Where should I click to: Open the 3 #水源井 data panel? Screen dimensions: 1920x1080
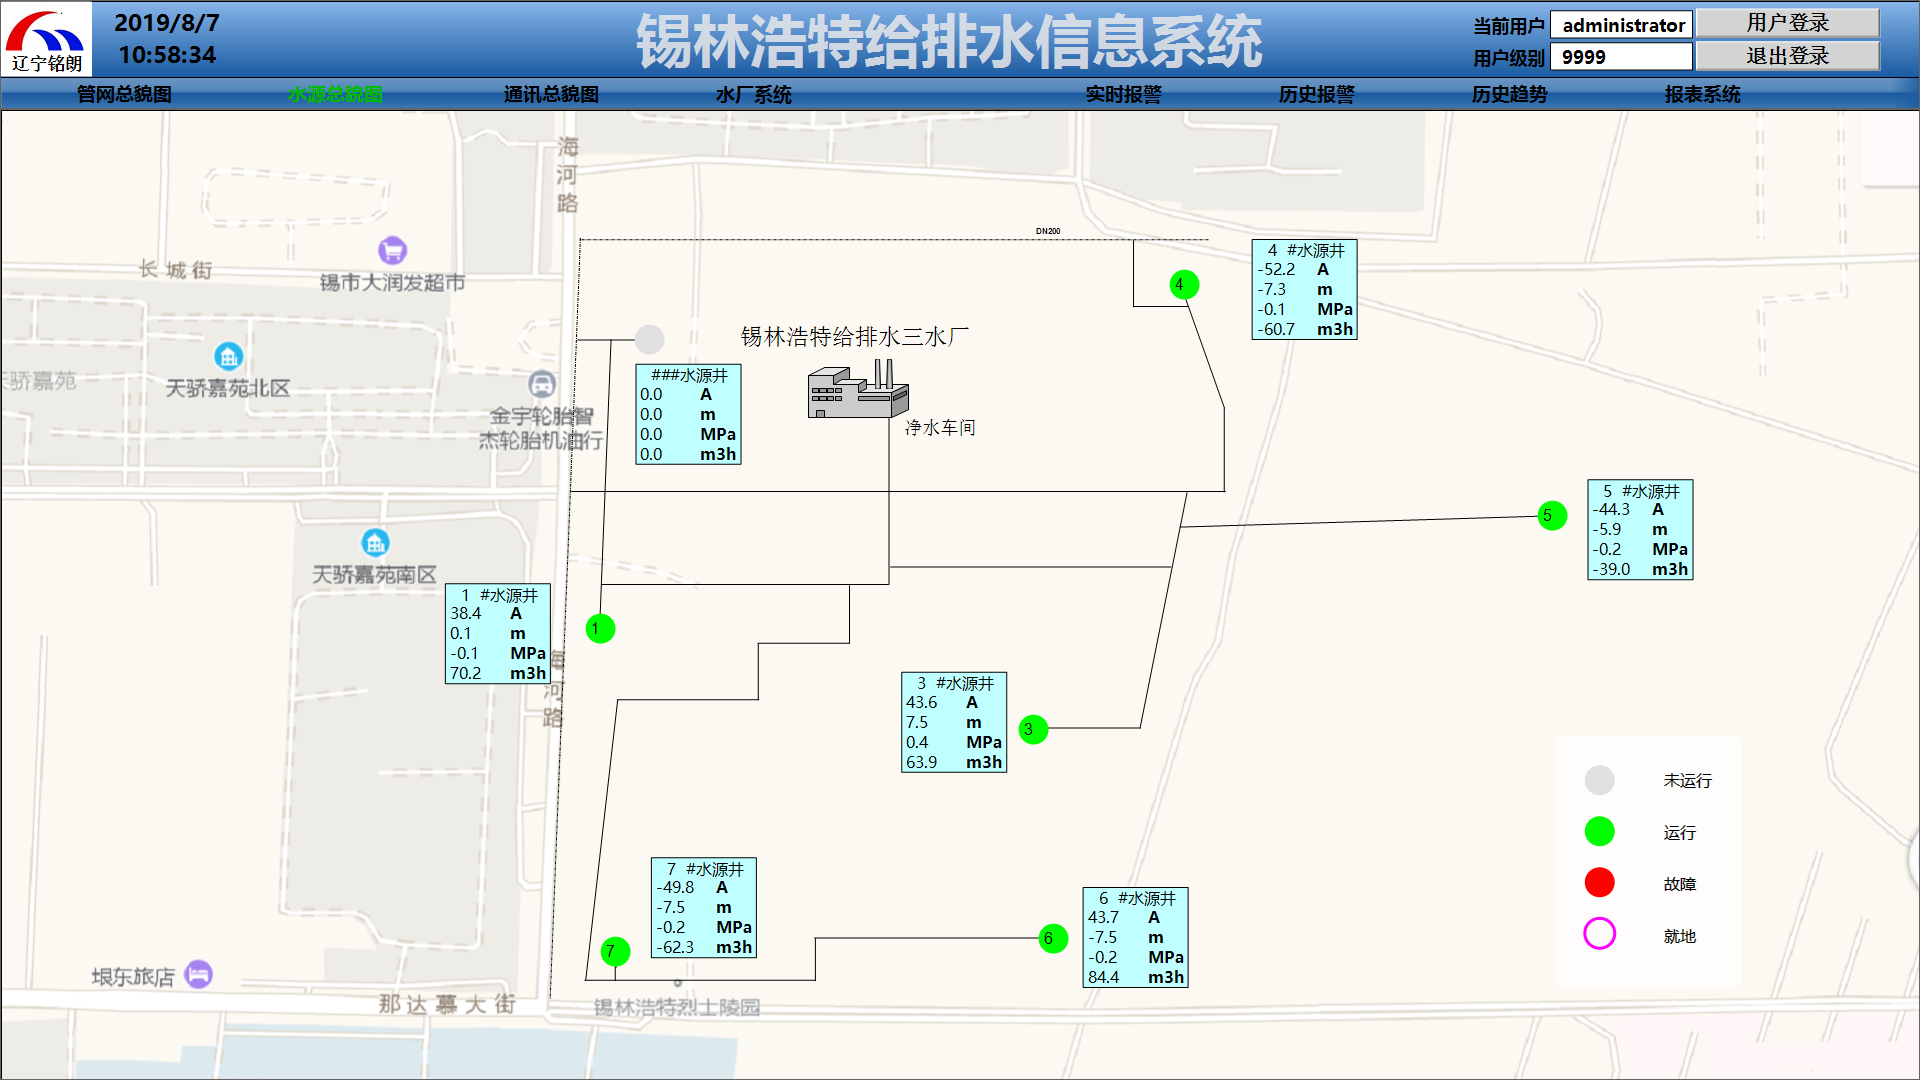click(x=953, y=723)
